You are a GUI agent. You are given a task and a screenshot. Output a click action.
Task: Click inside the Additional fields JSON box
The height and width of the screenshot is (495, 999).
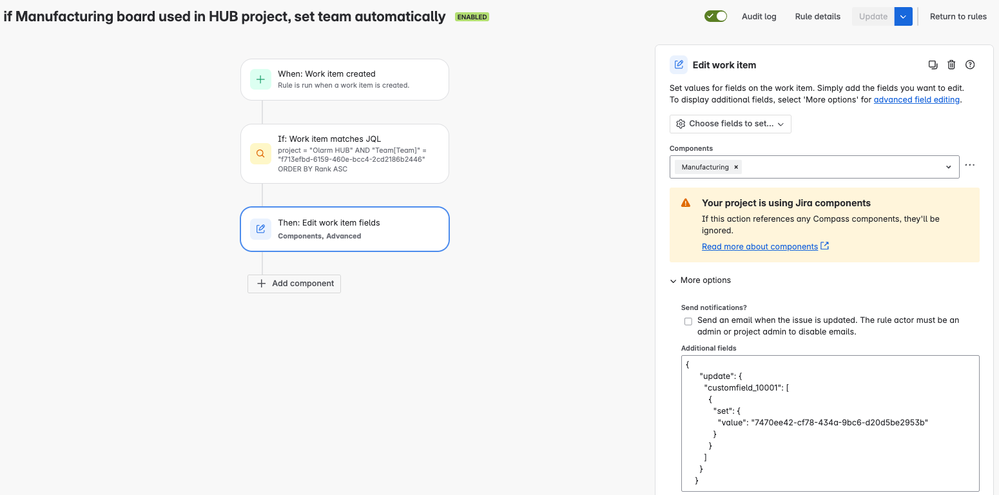830,424
